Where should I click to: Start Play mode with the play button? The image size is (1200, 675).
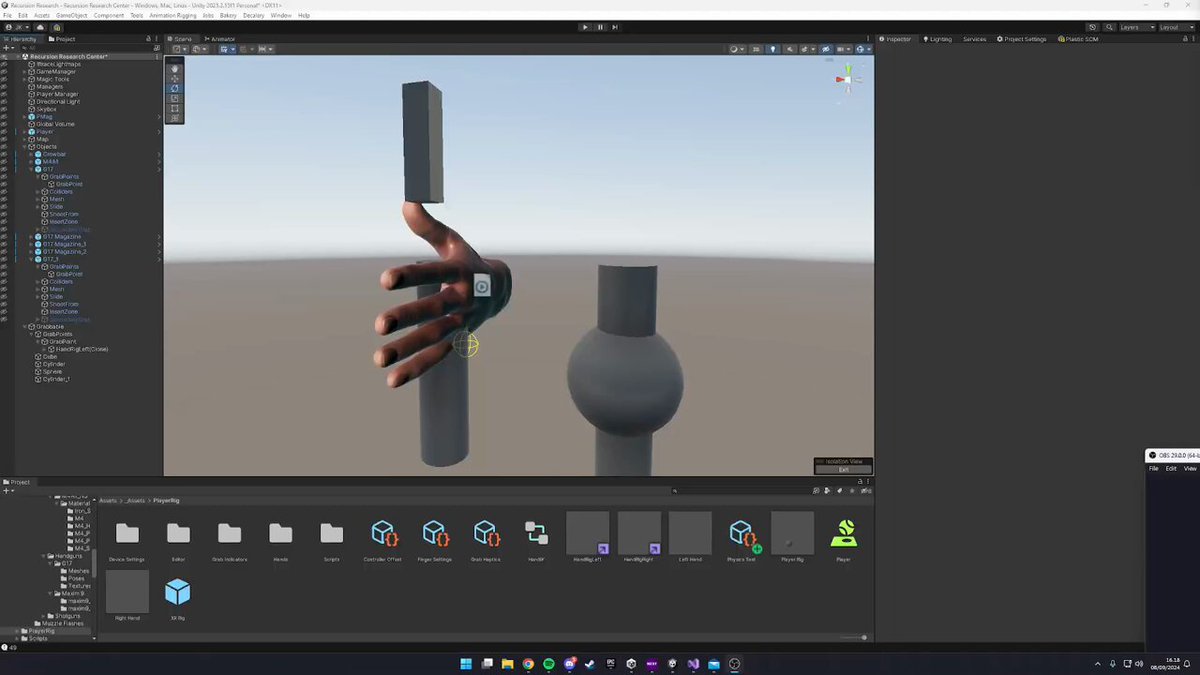pyautogui.click(x=585, y=27)
